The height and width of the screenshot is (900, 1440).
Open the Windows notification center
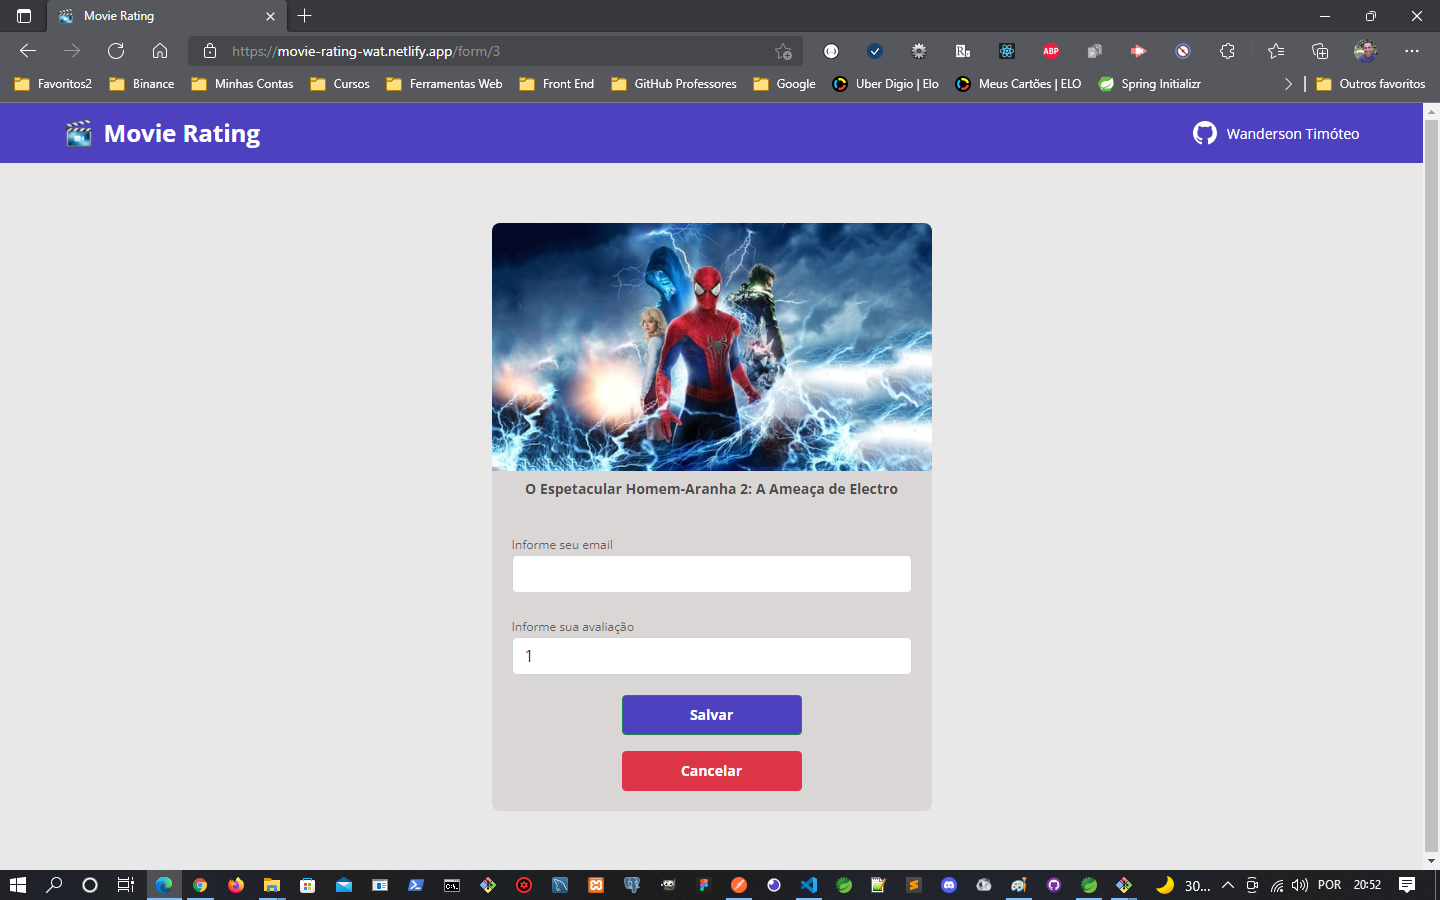tap(1407, 885)
